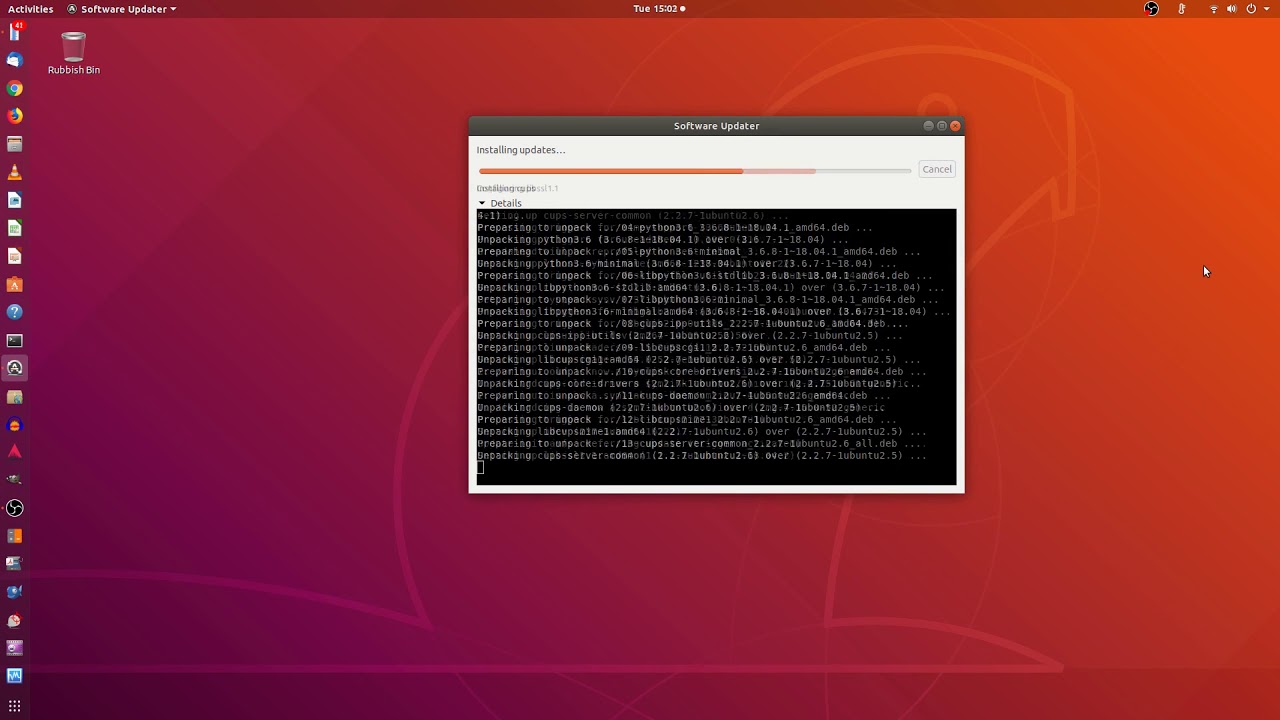Click the installation progress bar
Screen dimensions: 1280x720
click(x=695, y=171)
